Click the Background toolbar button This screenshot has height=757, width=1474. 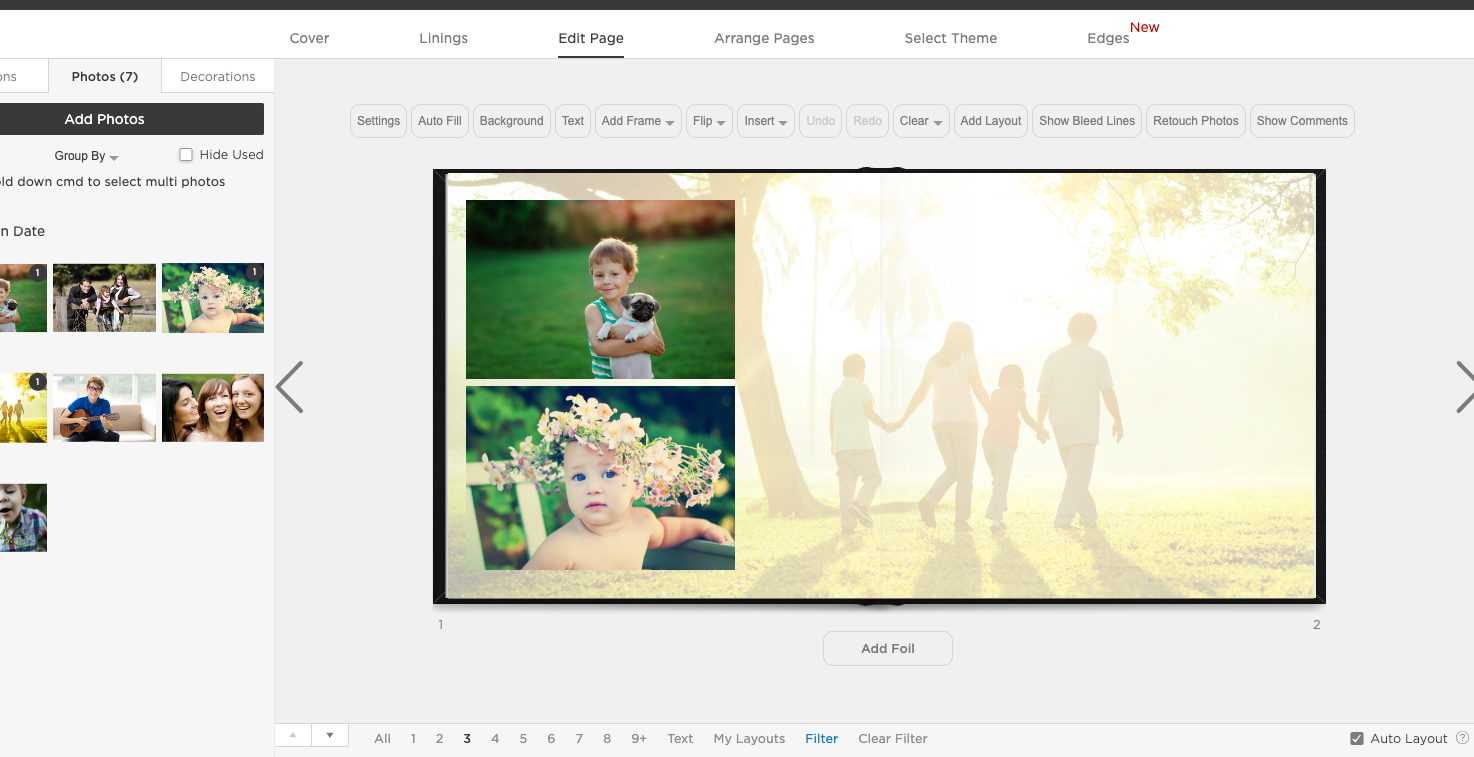[511, 121]
